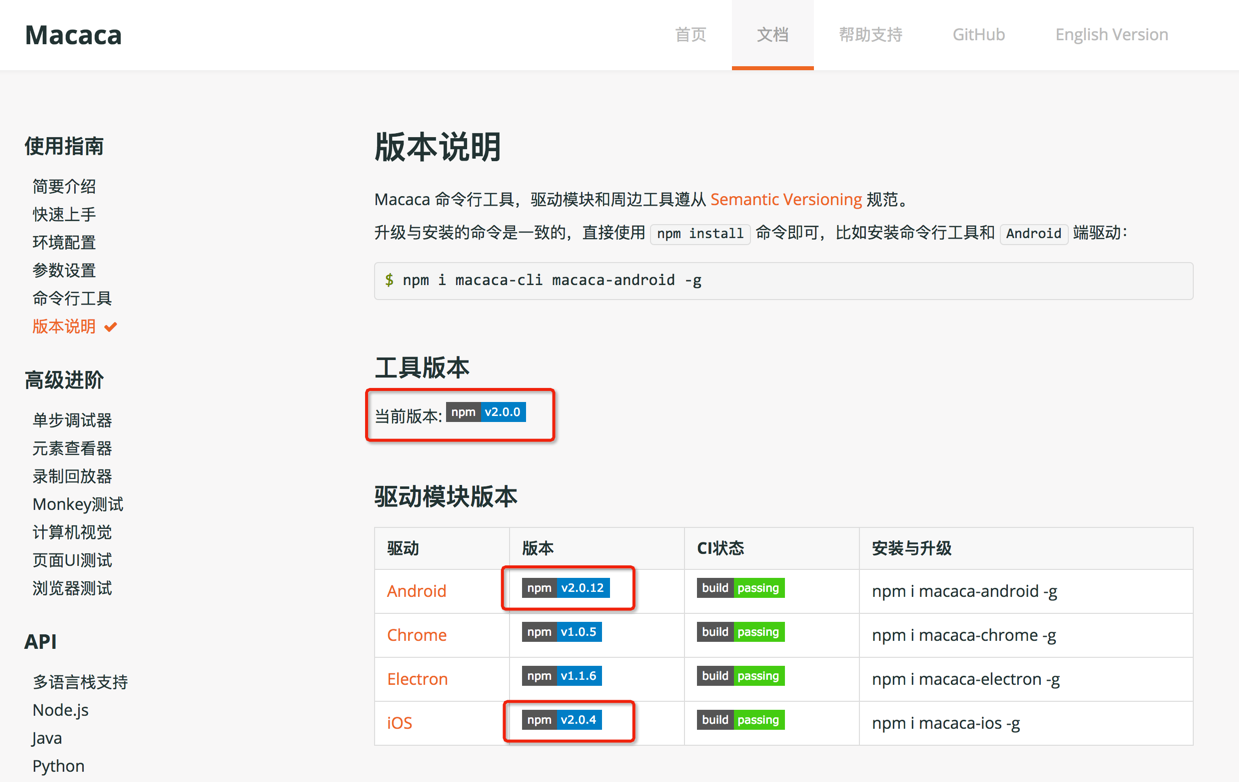Click Chrome row build passing badge
The image size is (1239, 782).
pos(741,632)
